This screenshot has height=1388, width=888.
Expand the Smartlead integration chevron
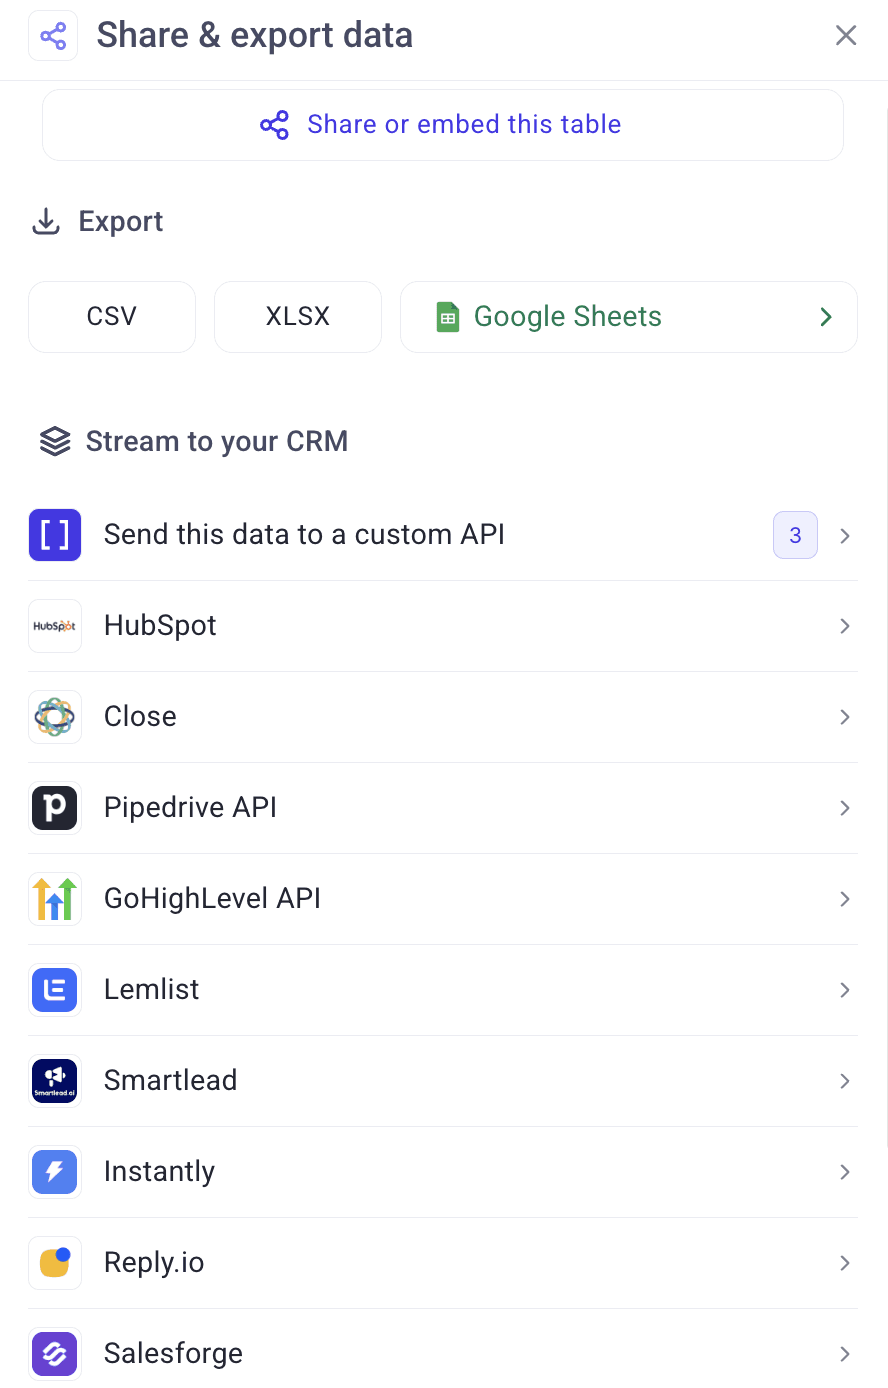point(844,1080)
